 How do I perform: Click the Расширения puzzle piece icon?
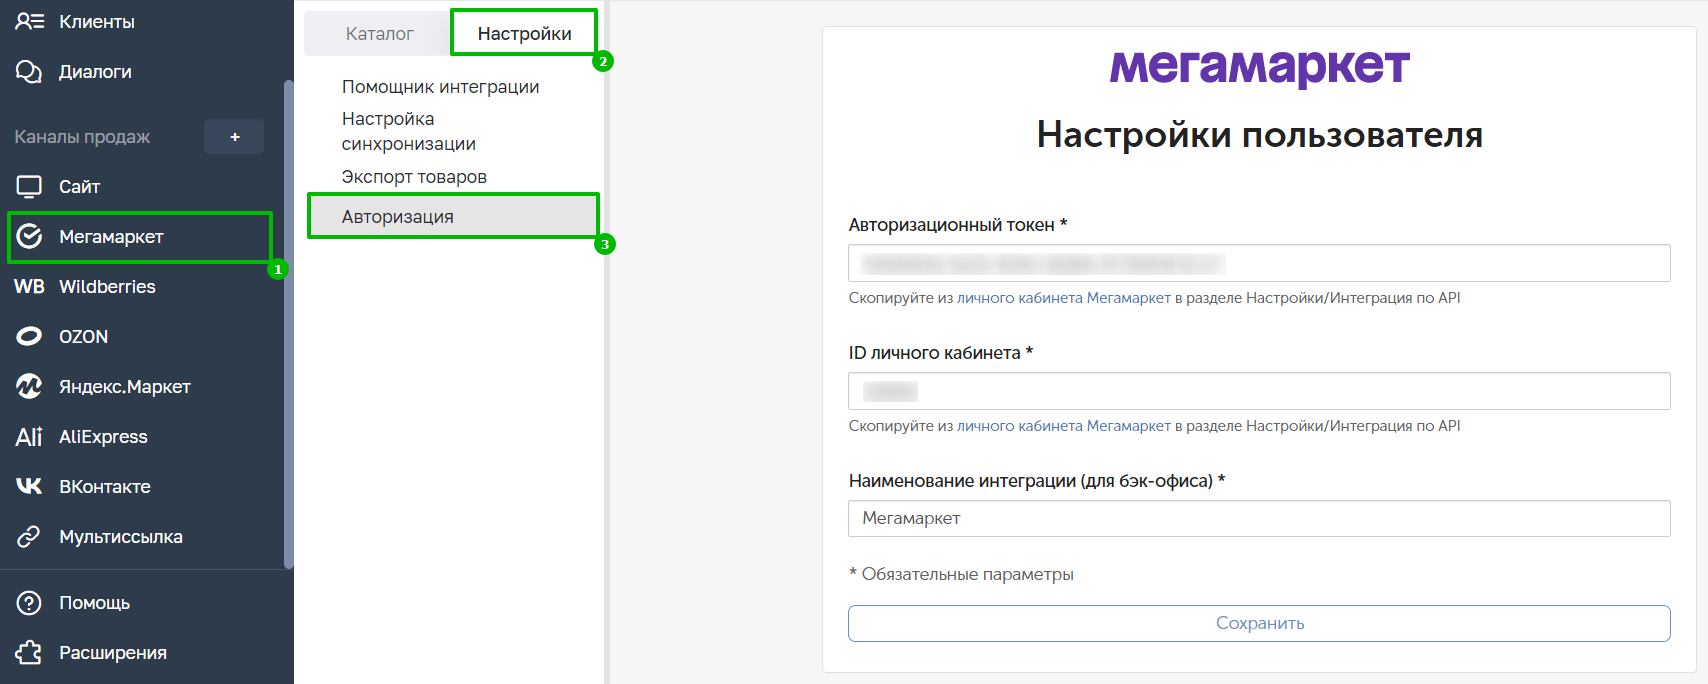29,652
